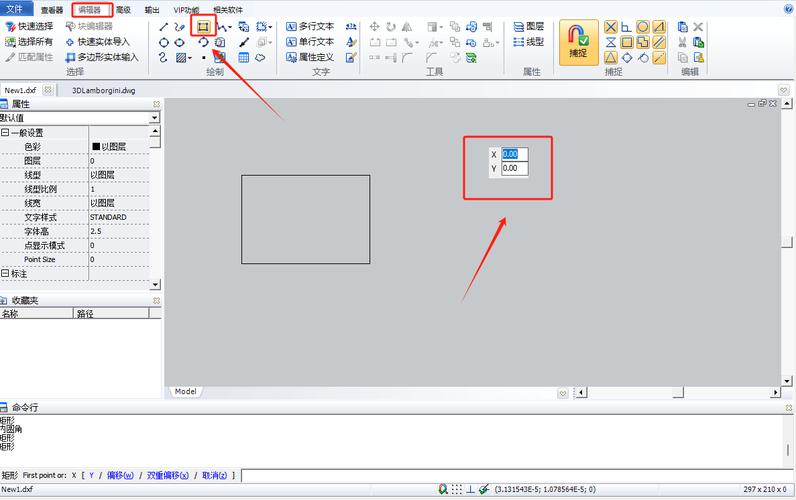Click Quick Select (快速选择)
Viewport: 796px width, 500px height.
point(29,26)
